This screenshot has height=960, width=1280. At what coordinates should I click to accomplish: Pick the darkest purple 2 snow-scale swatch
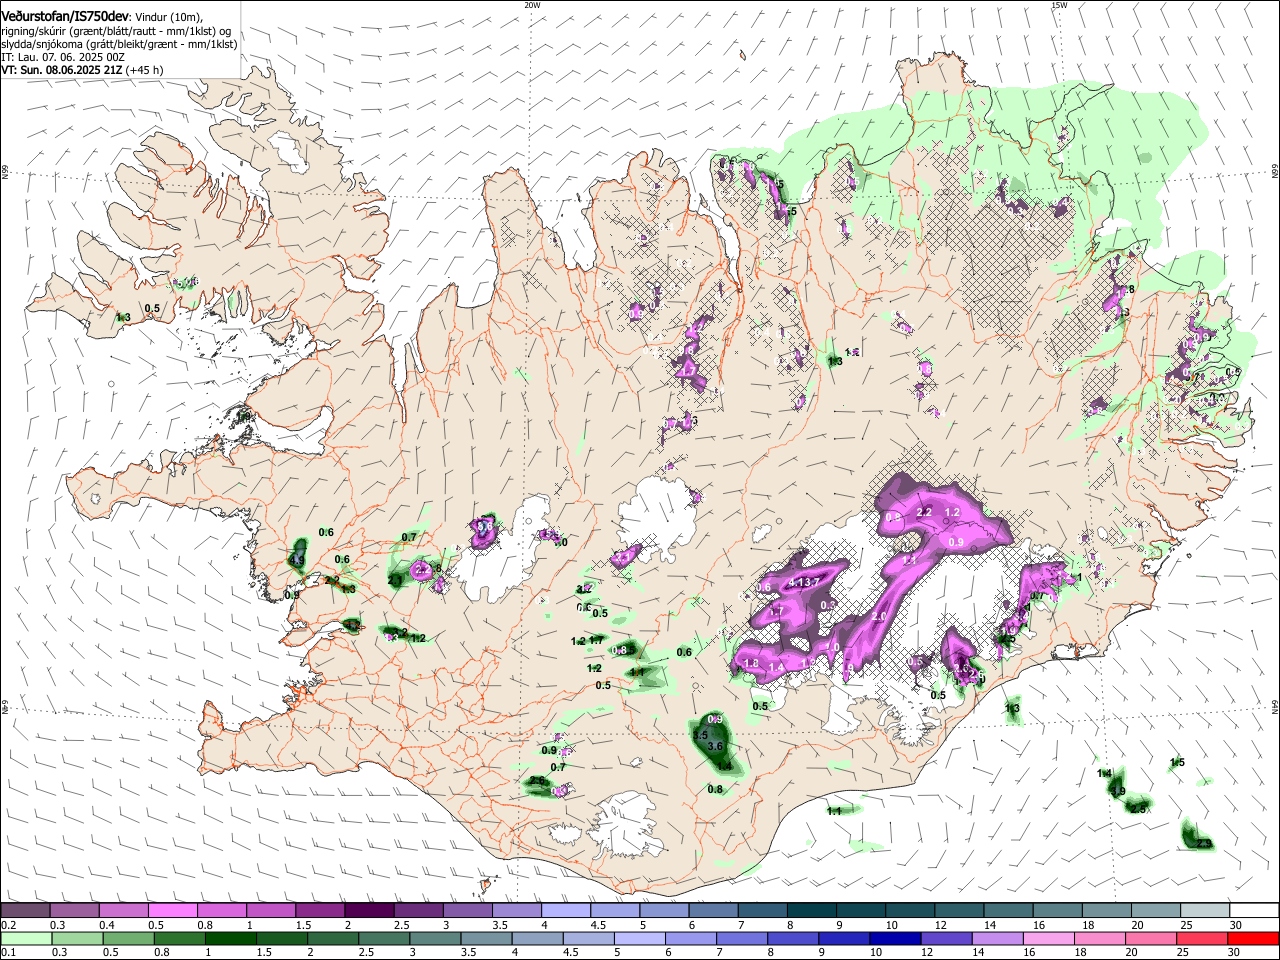pyautogui.click(x=368, y=910)
